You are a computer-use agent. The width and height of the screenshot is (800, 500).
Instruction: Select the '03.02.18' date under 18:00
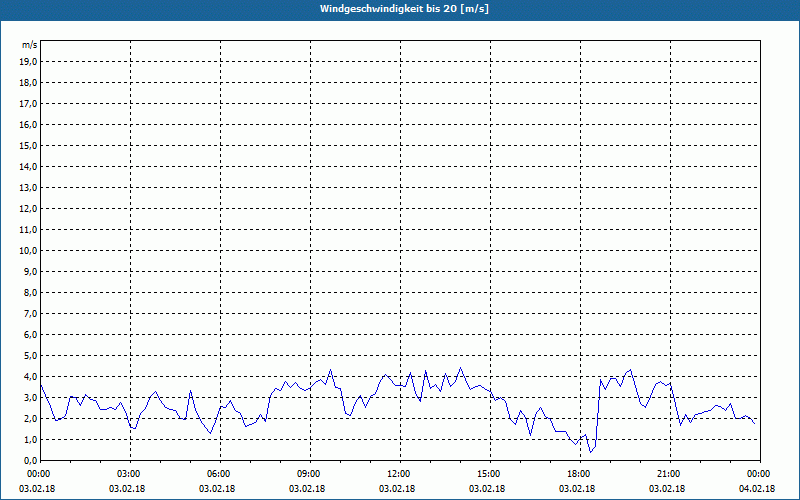[x=577, y=488]
